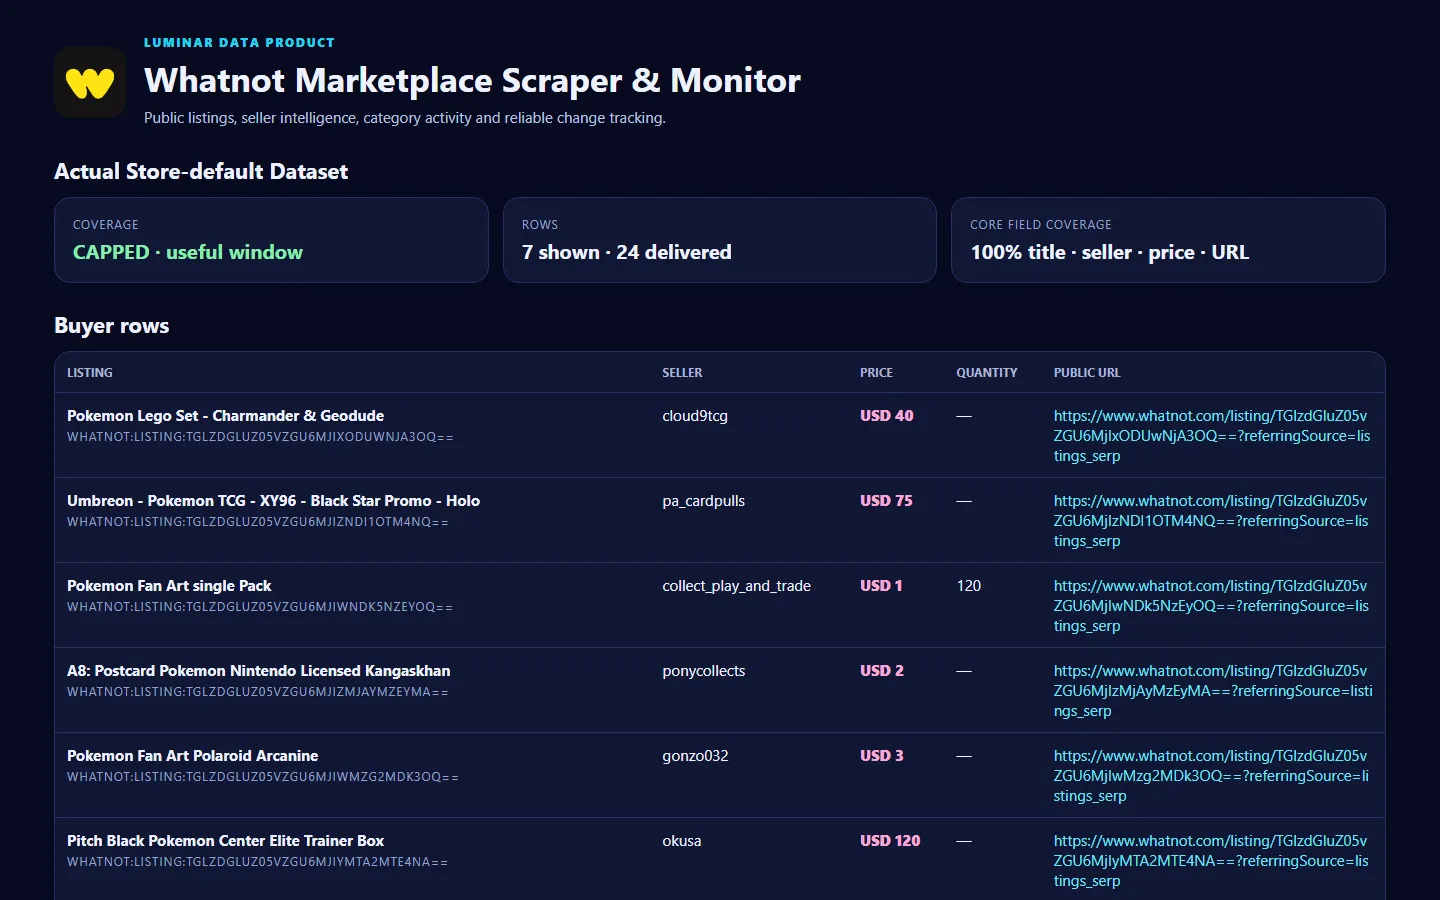This screenshot has height=900, width=1440.
Task: Click the listing ID ending MJIXODUWNJA3OQ==
Action: pos(260,437)
